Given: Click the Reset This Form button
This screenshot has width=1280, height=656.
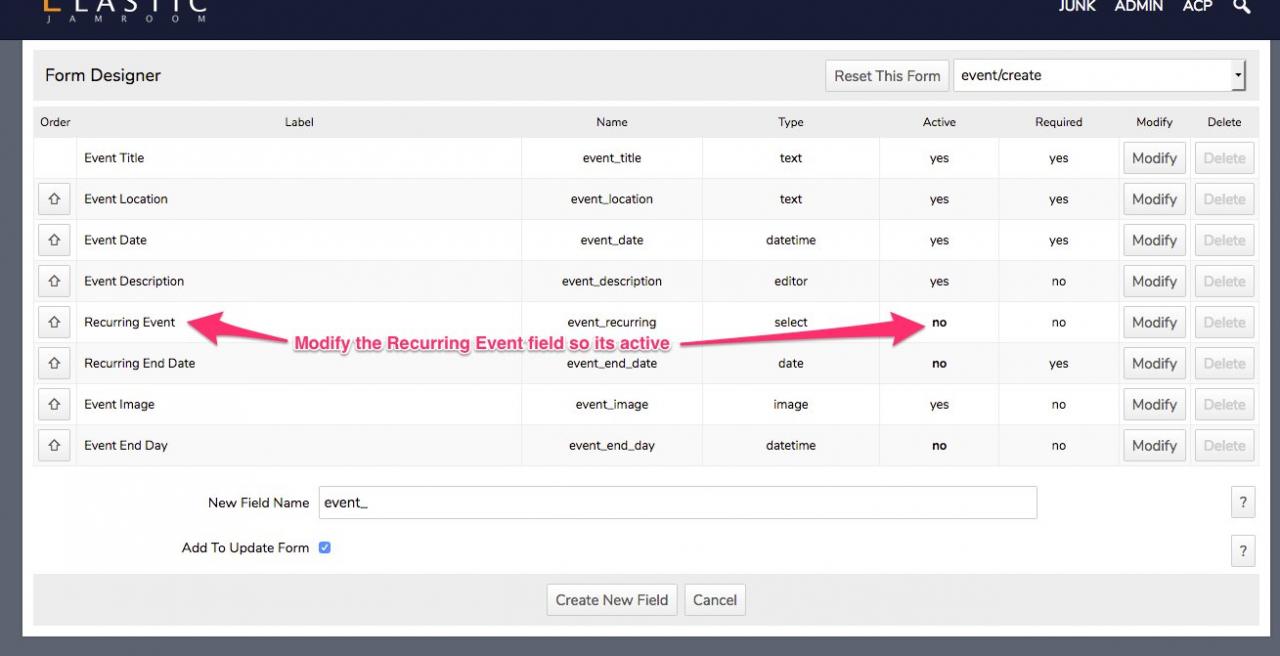Looking at the screenshot, I should (x=887, y=75).
